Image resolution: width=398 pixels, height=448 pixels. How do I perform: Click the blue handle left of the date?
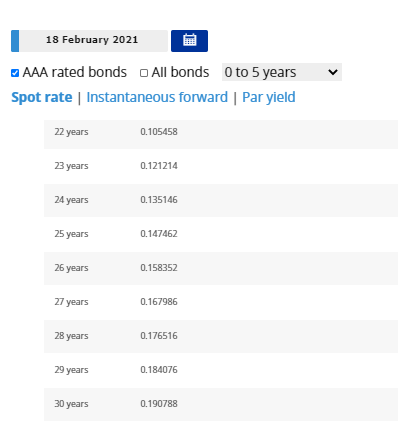click(x=15, y=41)
